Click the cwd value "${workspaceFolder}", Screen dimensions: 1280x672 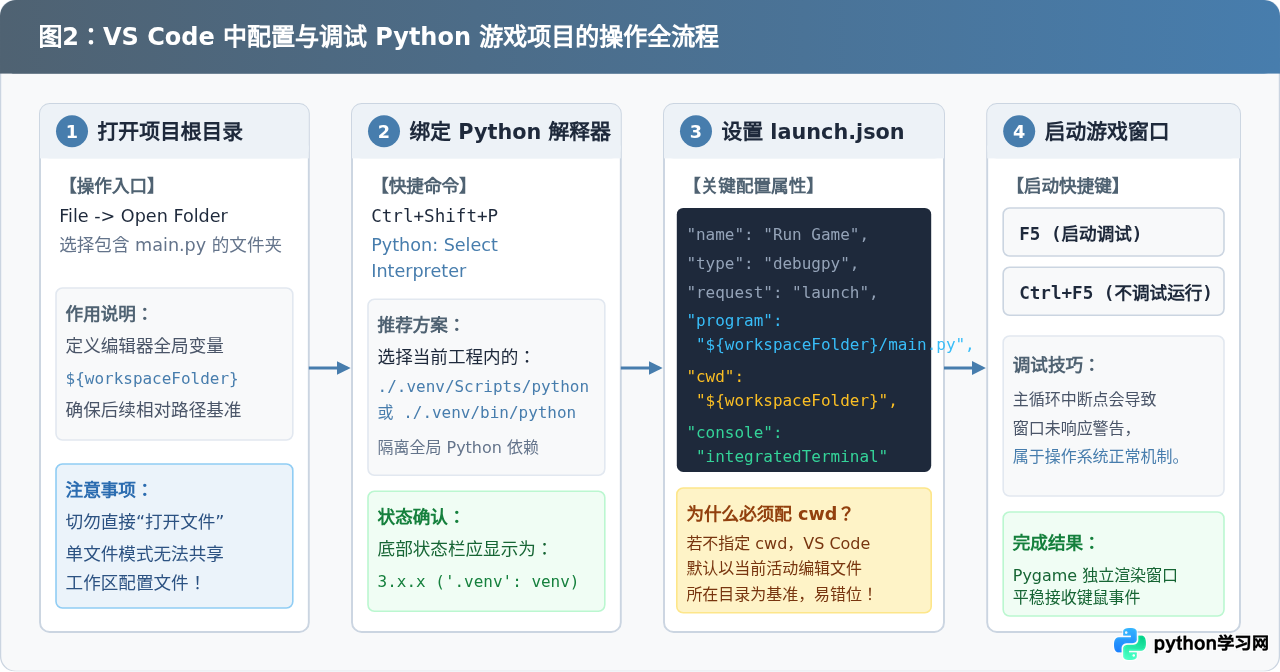click(x=797, y=401)
